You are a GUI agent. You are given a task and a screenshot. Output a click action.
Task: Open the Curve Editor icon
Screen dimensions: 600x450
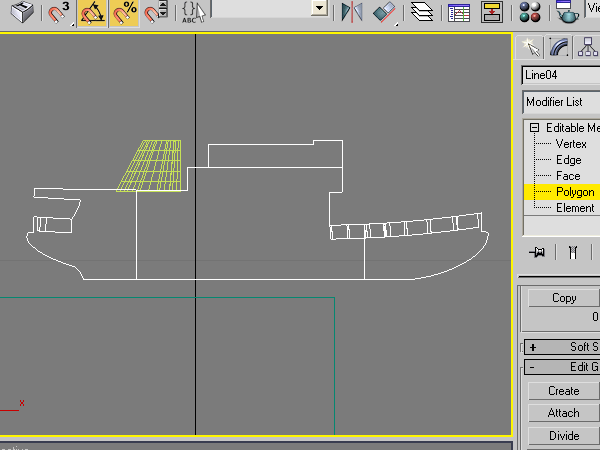(x=459, y=13)
